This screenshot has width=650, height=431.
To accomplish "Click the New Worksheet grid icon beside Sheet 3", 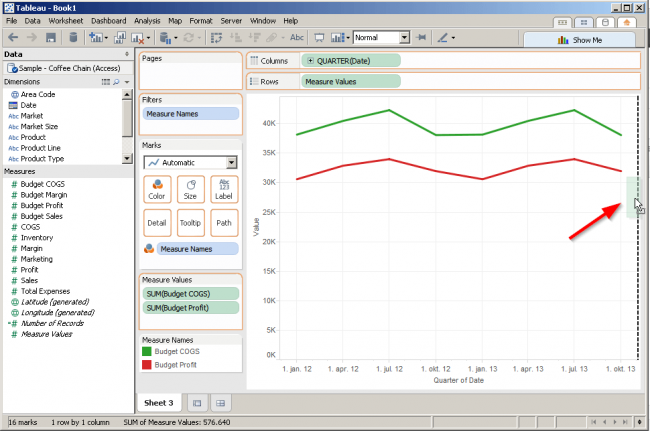I will pos(221,403).
